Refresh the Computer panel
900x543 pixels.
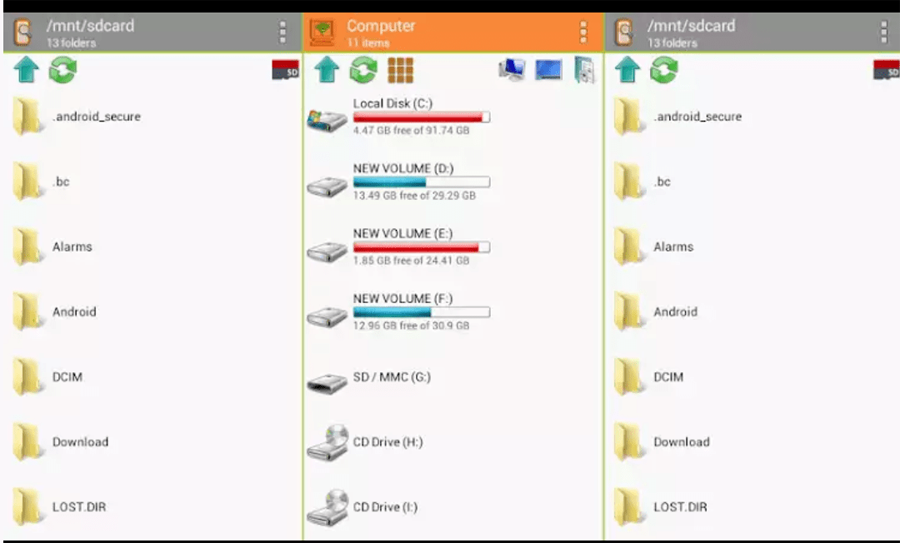pos(363,70)
